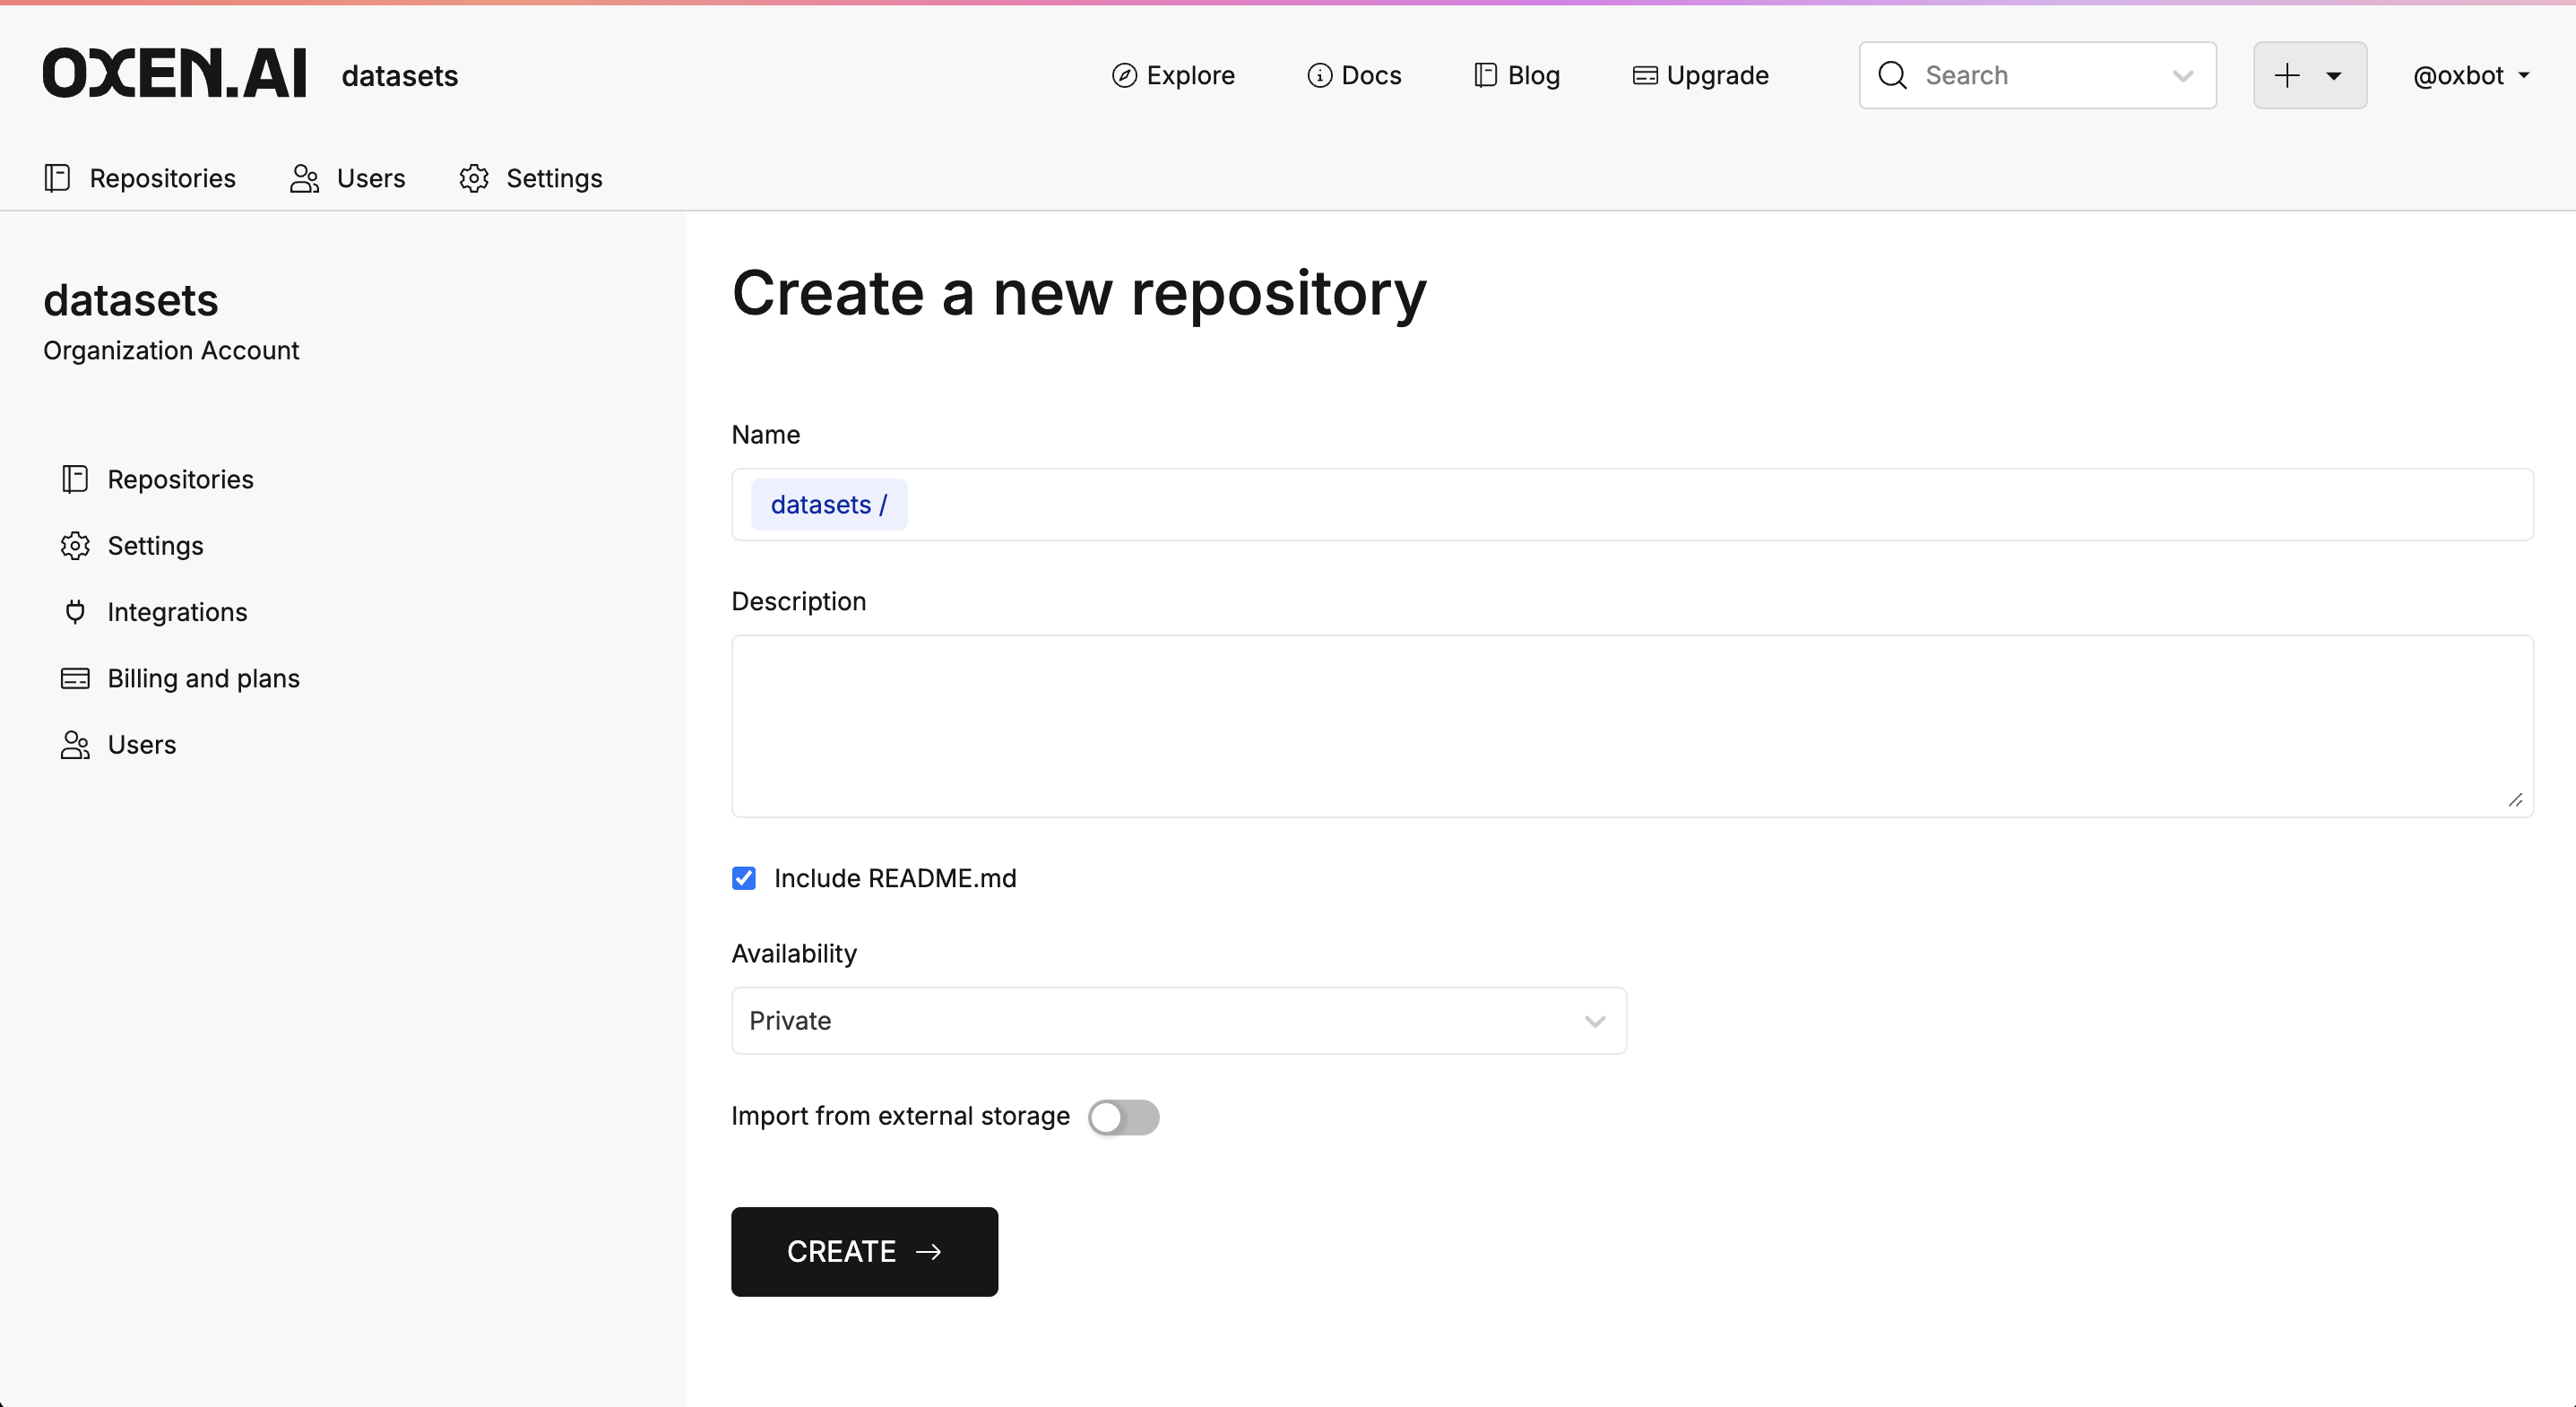Screen dimensions: 2576x1407
Task: Click the Upgrade card icon
Action: pos(1644,75)
